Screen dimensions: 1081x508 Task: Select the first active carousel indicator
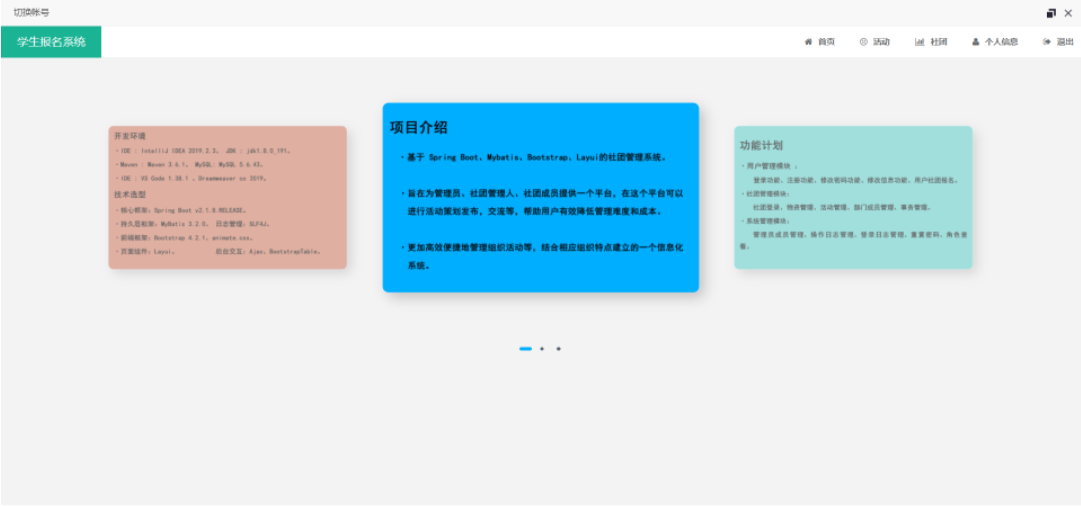525,349
